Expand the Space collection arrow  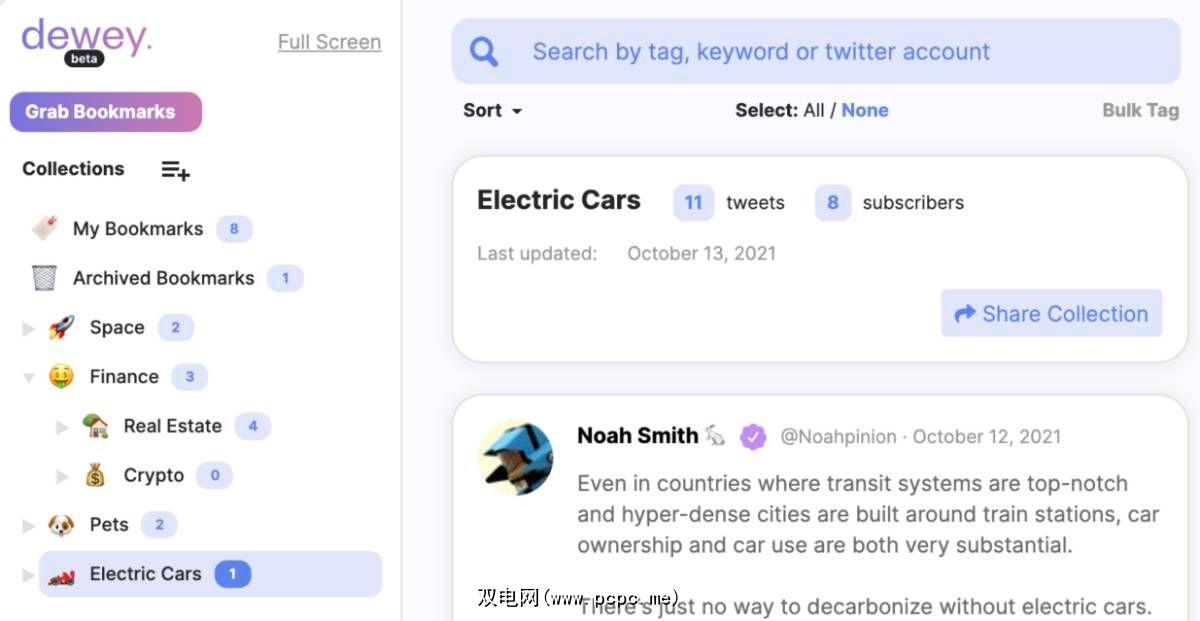click(28, 328)
